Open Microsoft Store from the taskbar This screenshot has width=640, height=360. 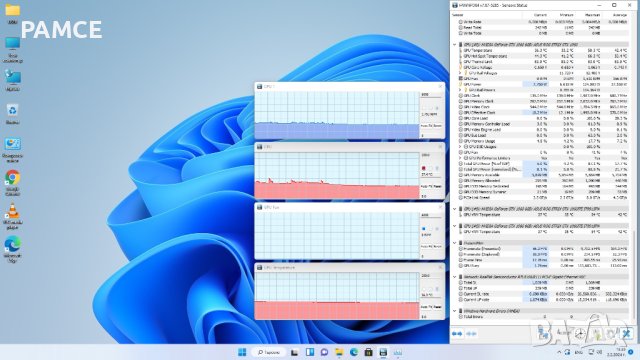[369, 352]
